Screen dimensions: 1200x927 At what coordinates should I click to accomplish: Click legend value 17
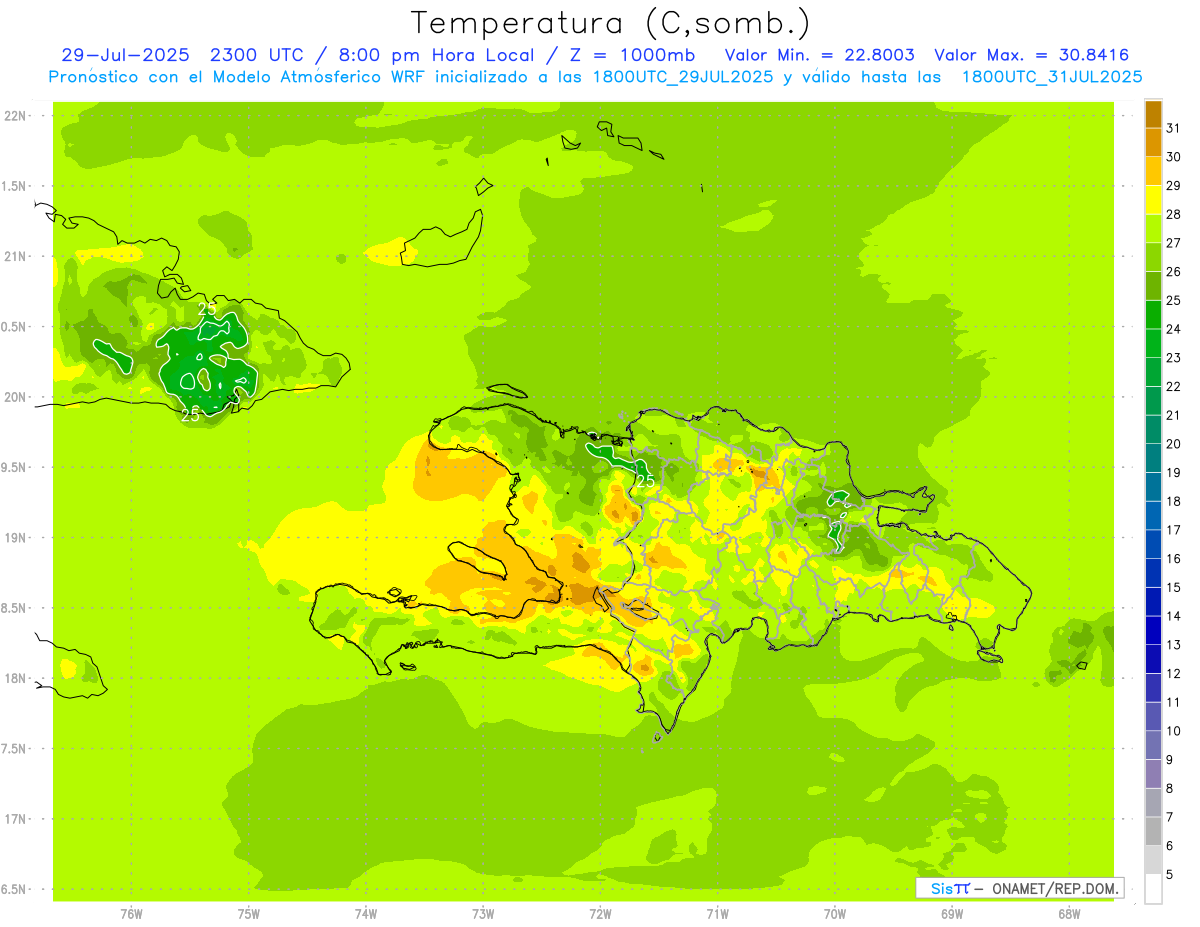1174,531
